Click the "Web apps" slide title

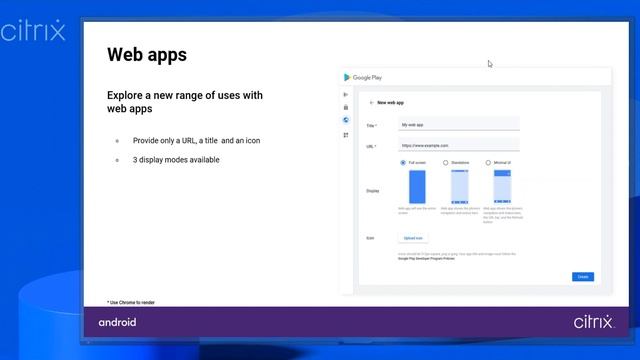(x=147, y=55)
